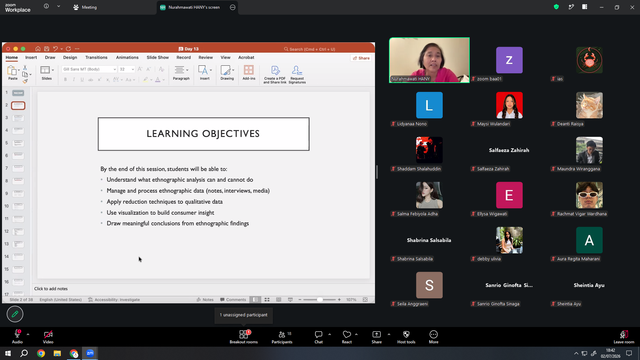Image resolution: width=640 pixels, height=360 pixels.
Task: Click the undo arrow in PowerPoint title bar
Action: [x=56, y=49]
